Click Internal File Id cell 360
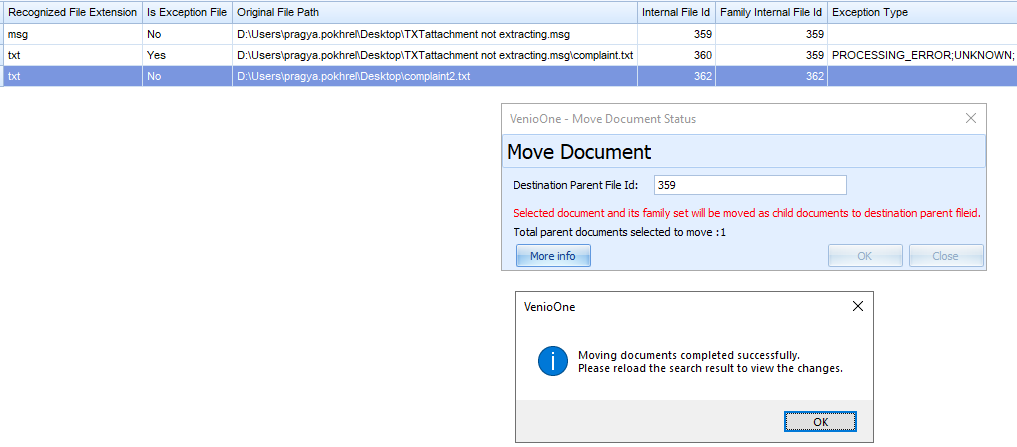 point(676,55)
